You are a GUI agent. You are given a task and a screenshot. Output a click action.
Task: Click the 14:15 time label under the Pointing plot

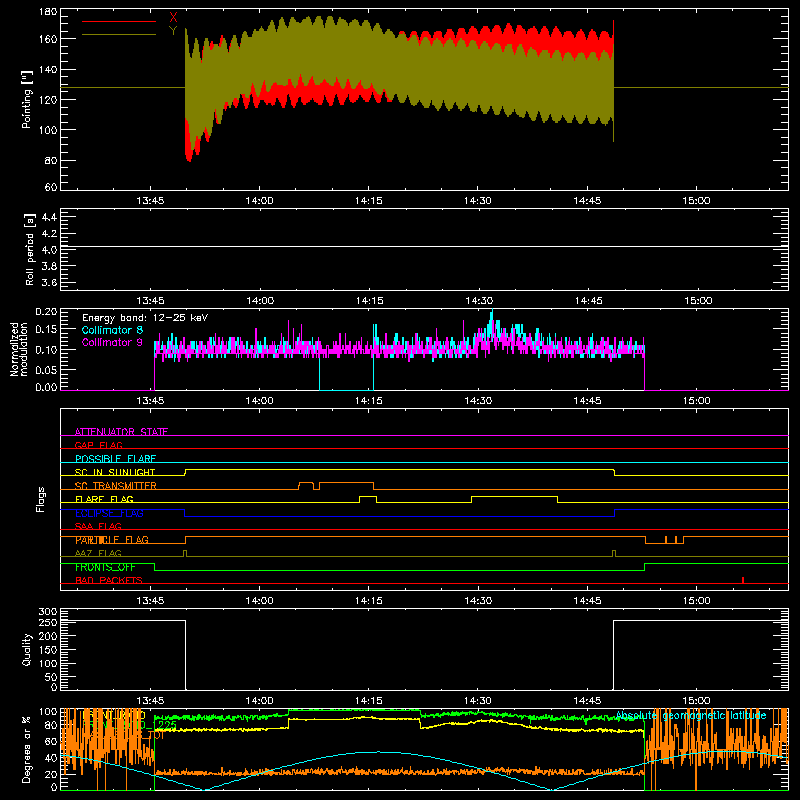pyautogui.click(x=369, y=201)
